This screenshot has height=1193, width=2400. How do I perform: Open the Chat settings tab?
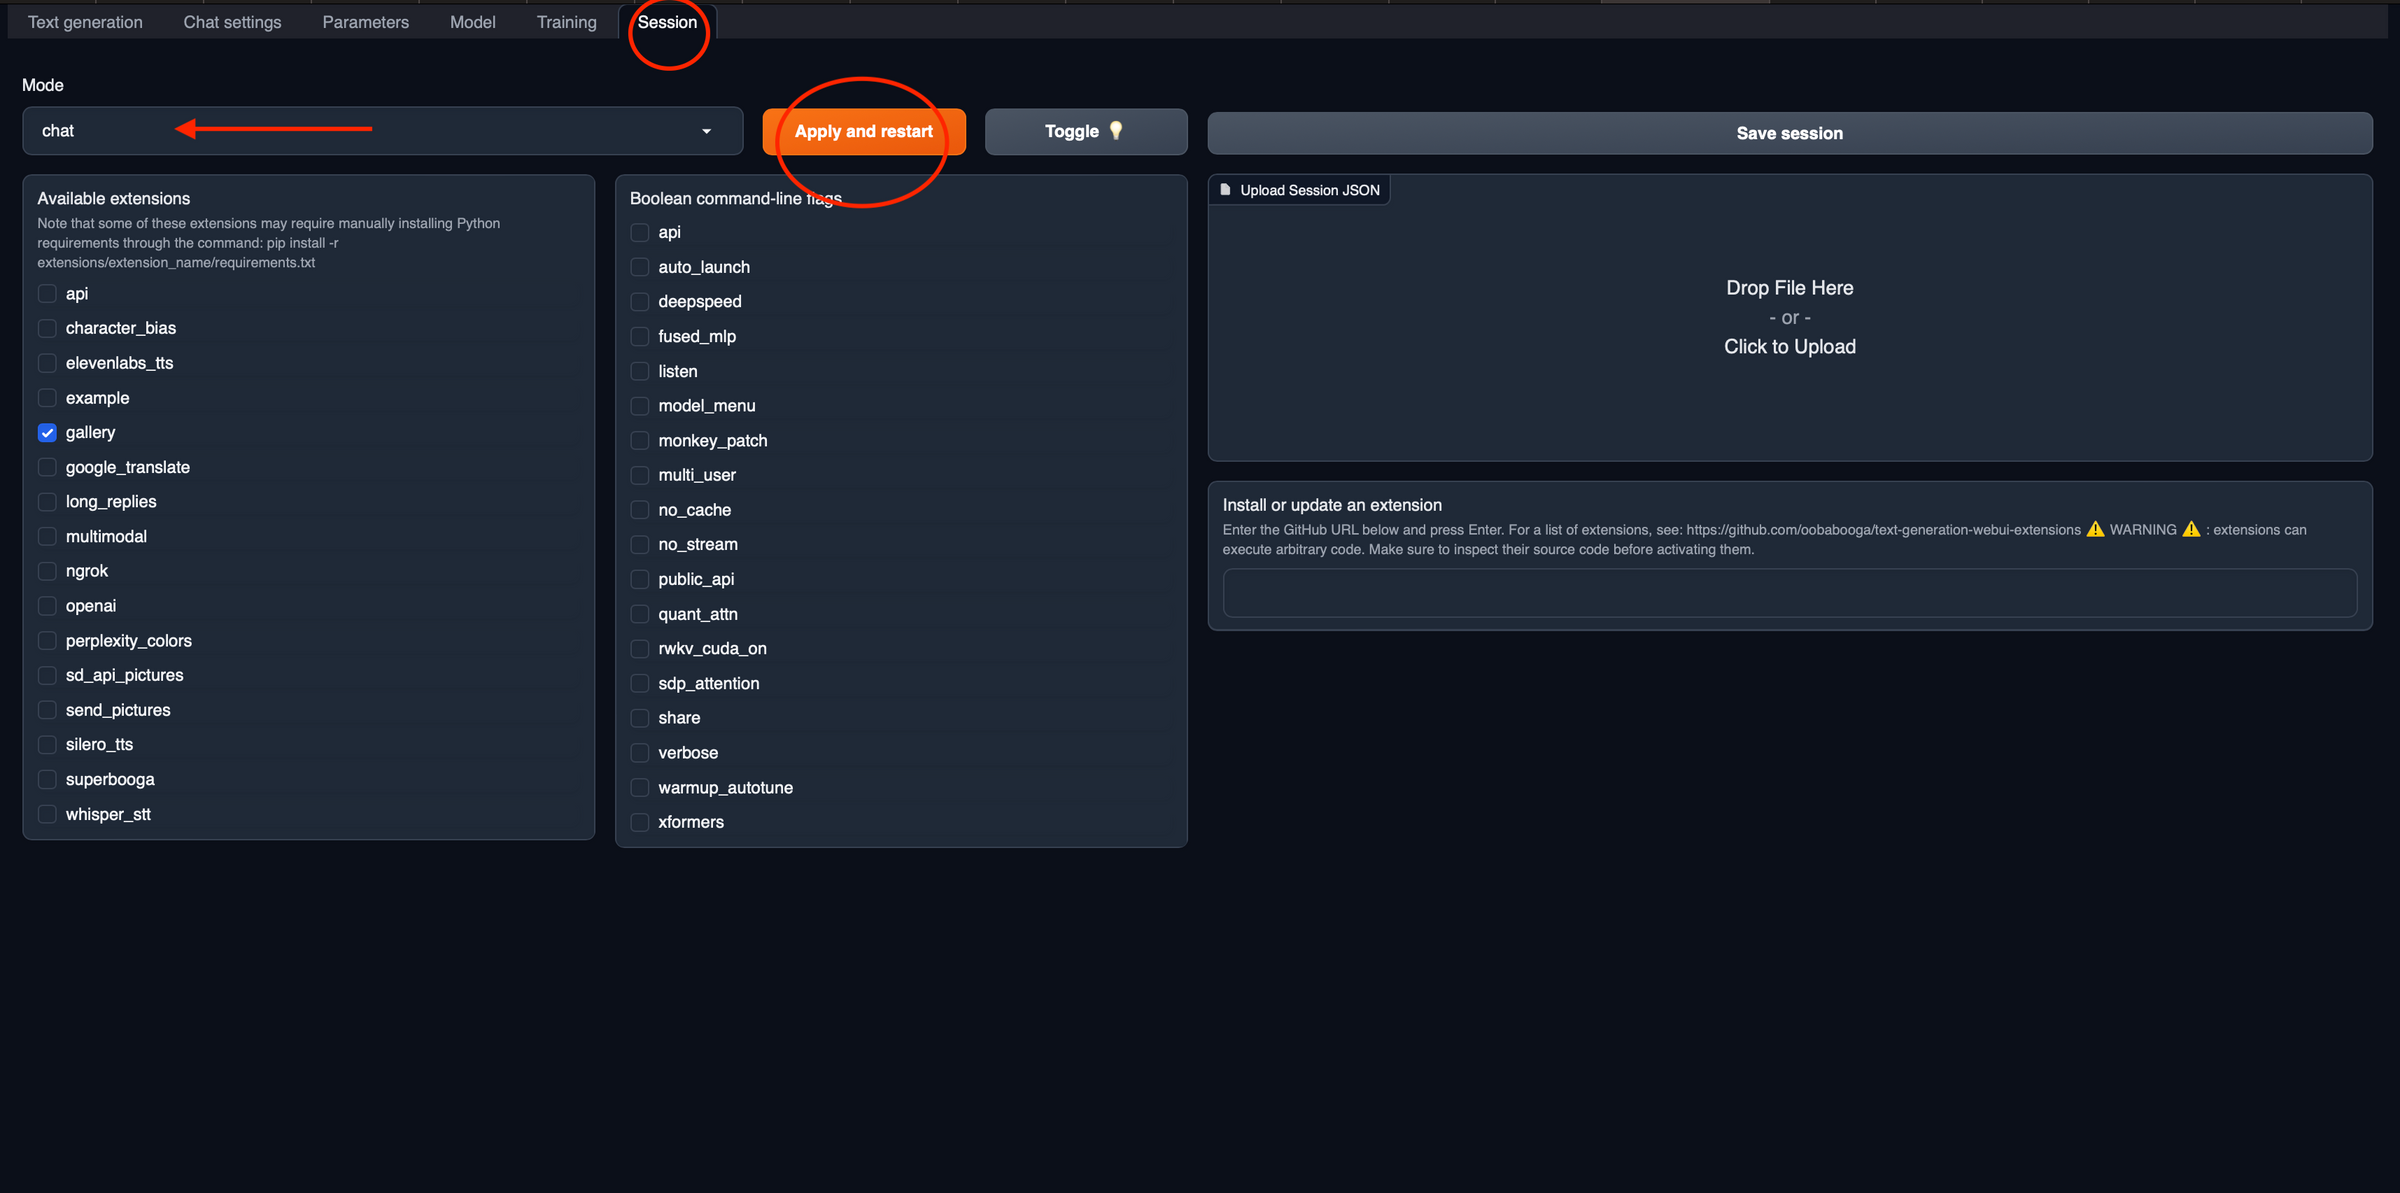click(231, 21)
